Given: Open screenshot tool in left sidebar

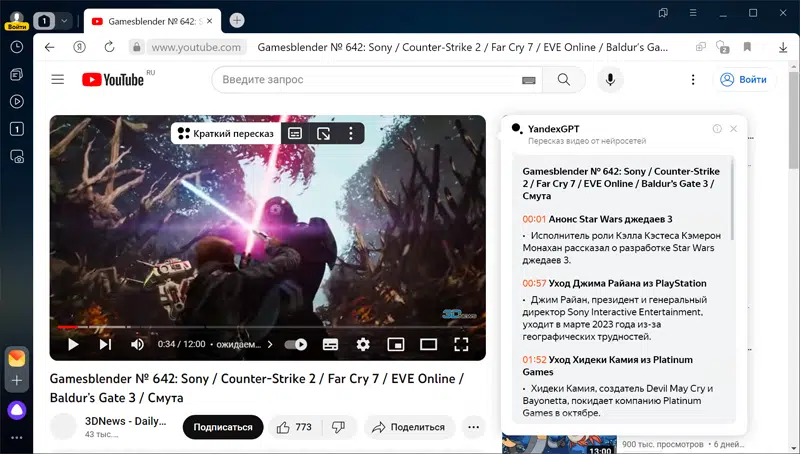Looking at the screenshot, I should coord(17,157).
